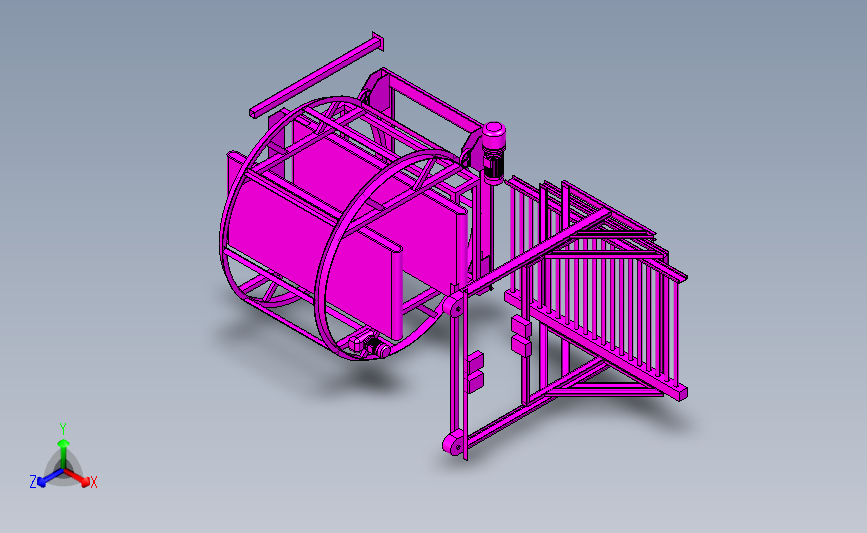Viewport: 867px width, 533px height.
Task: Select the vertical gear motor atop the column
Action: coord(494,153)
